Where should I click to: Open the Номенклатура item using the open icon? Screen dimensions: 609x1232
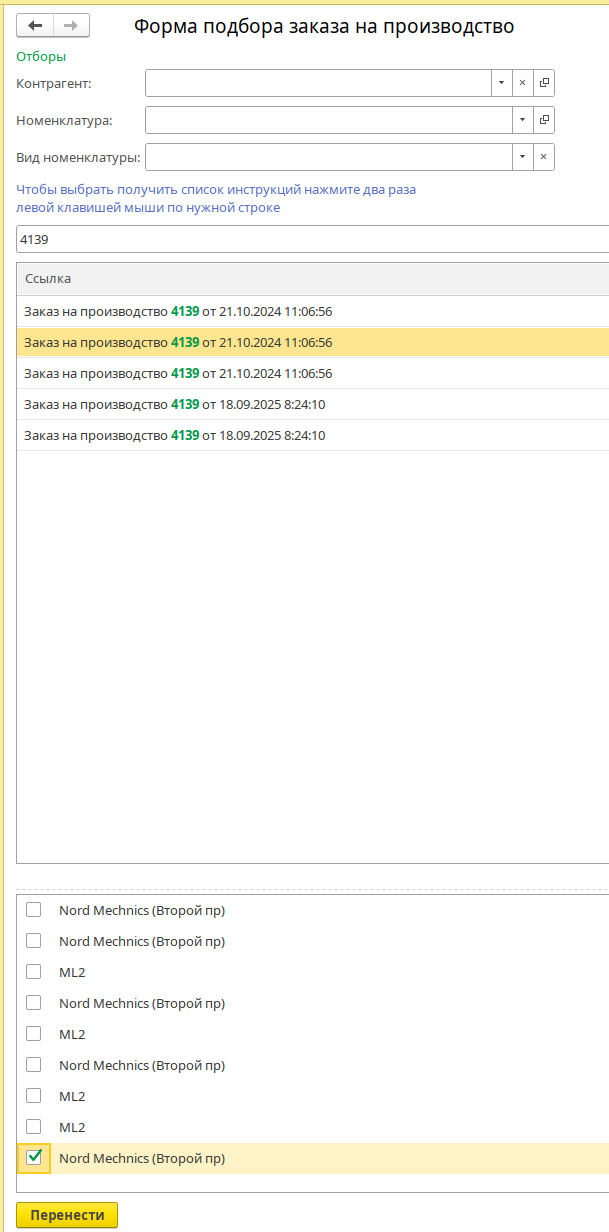pos(544,120)
